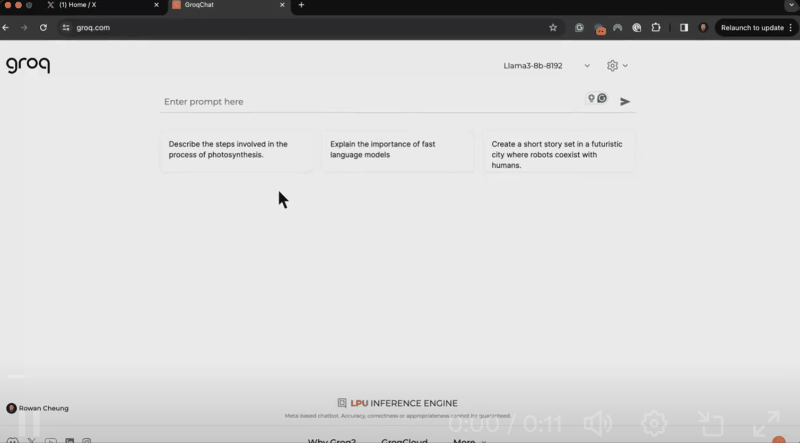Go forward in browser history
This screenshot has width=800, height=443.
tap(24, 28)
